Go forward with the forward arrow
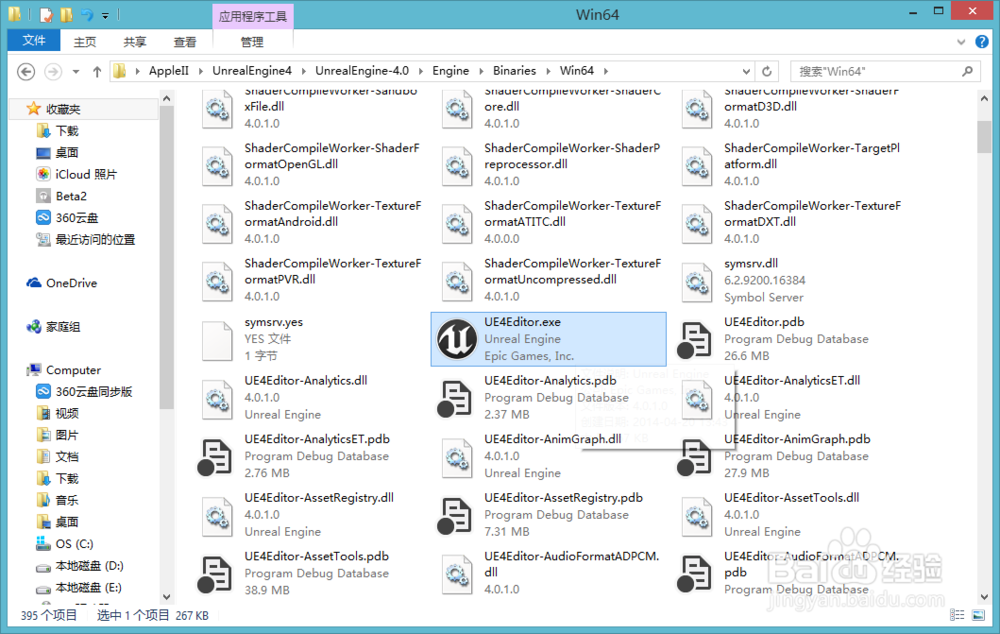 click(x=53, y=71)
